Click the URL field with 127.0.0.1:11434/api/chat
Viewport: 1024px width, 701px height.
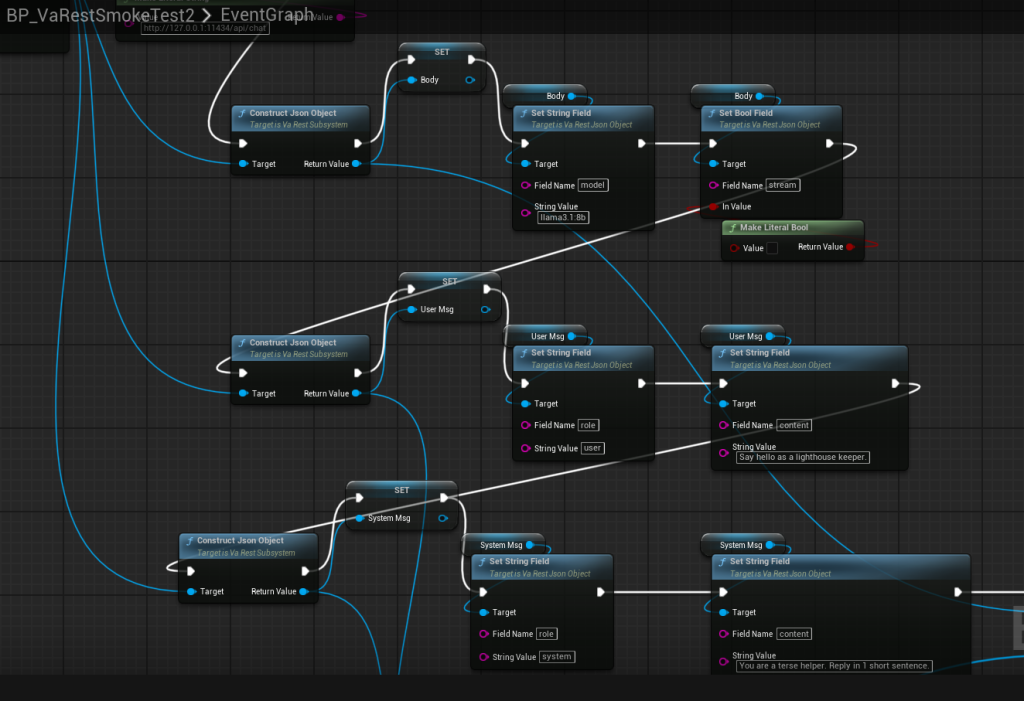click(x=207, y=28)
